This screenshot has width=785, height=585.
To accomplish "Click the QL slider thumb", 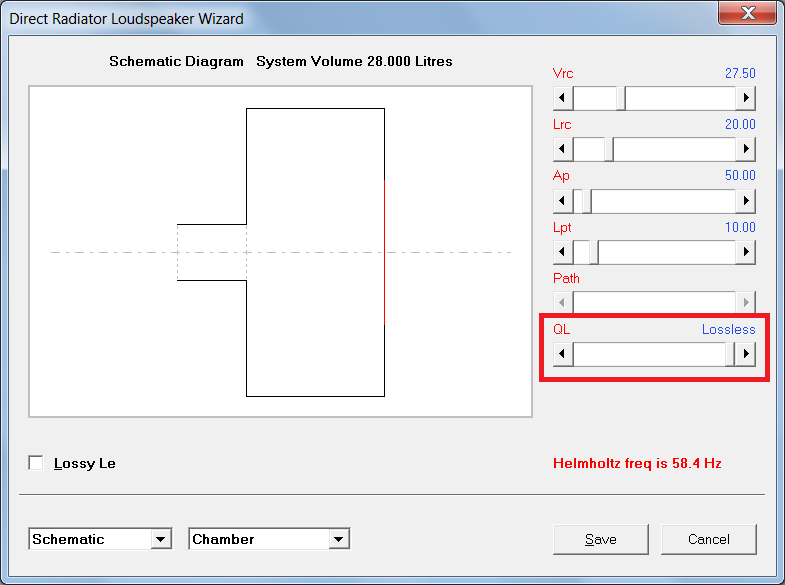I will click(730, 354).
